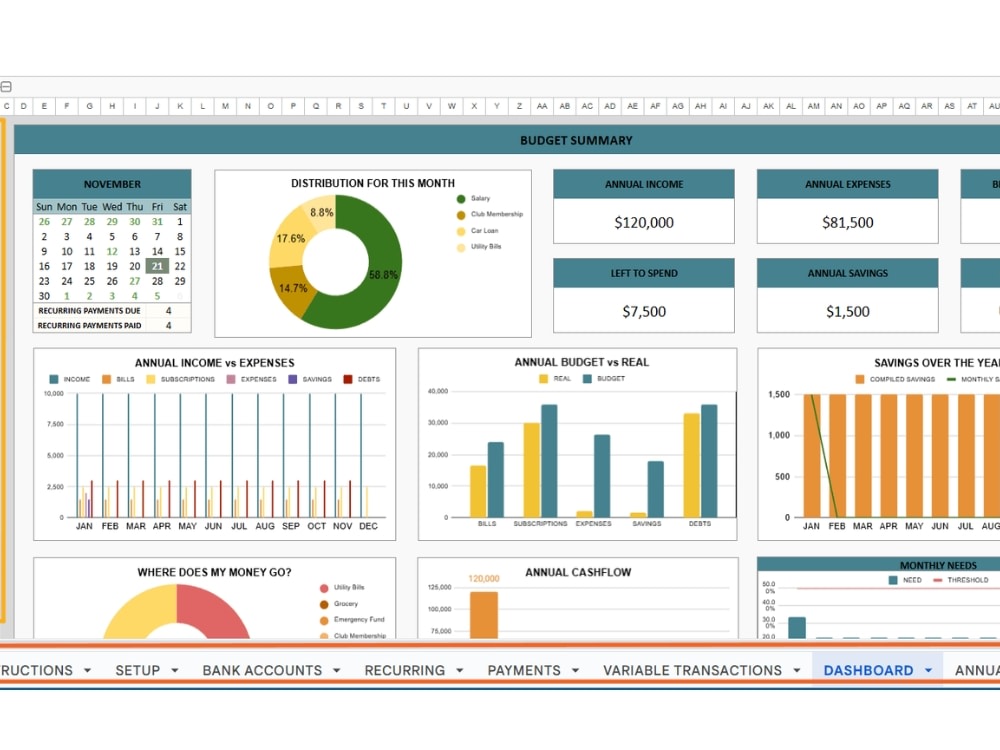Click the teal DEBTS budget bar
Viewport: 1000px width, 750px height.
pos(709,461)
